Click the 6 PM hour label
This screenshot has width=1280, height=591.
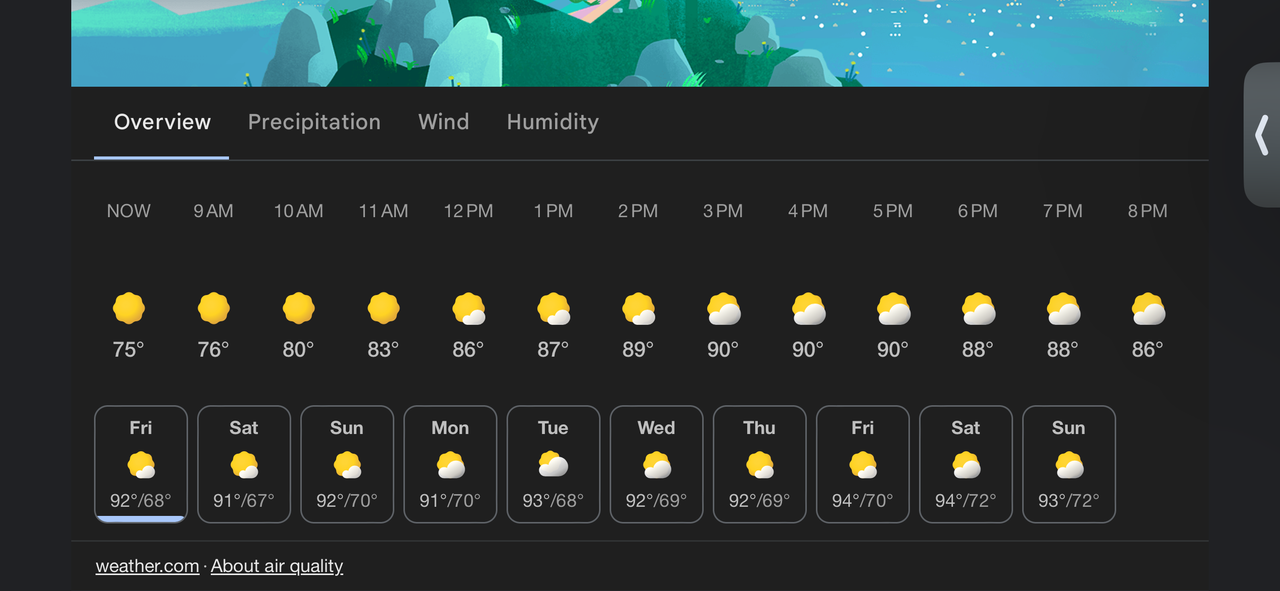click(x=978, y=211)
